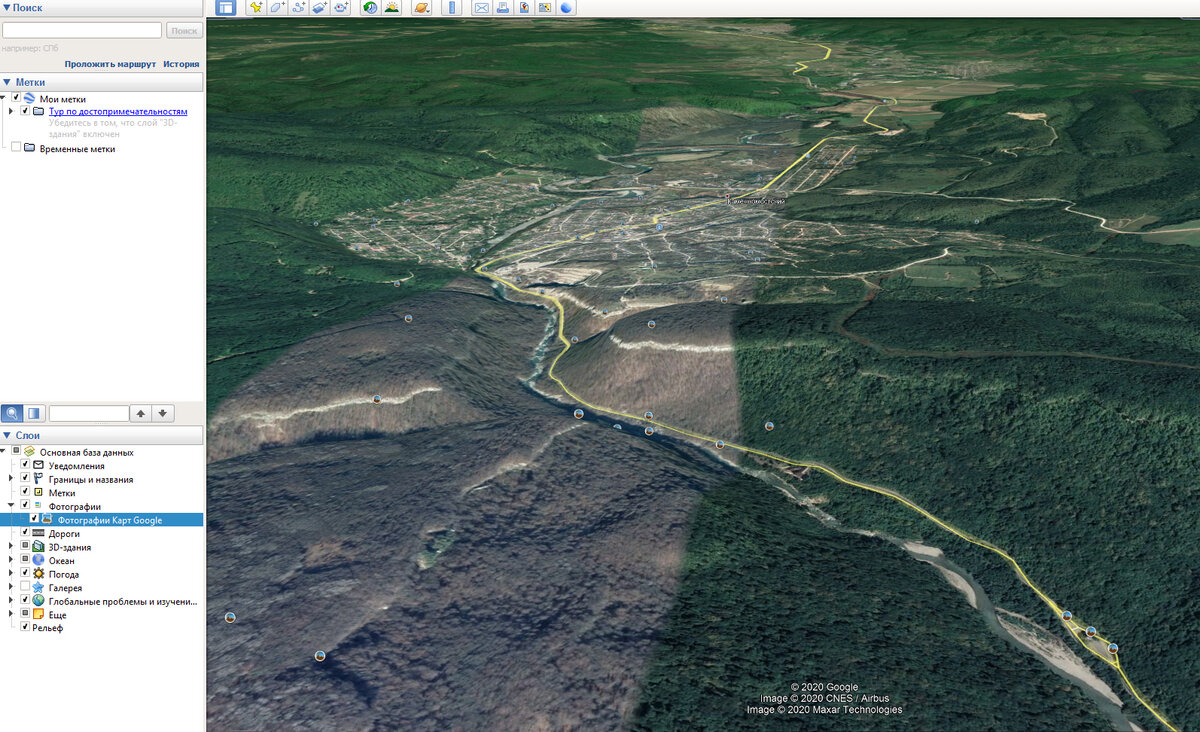Viewport: 1200px width, 732px height.
Task: Collapse the Фотографии tree branch
Action: [11, 504]
